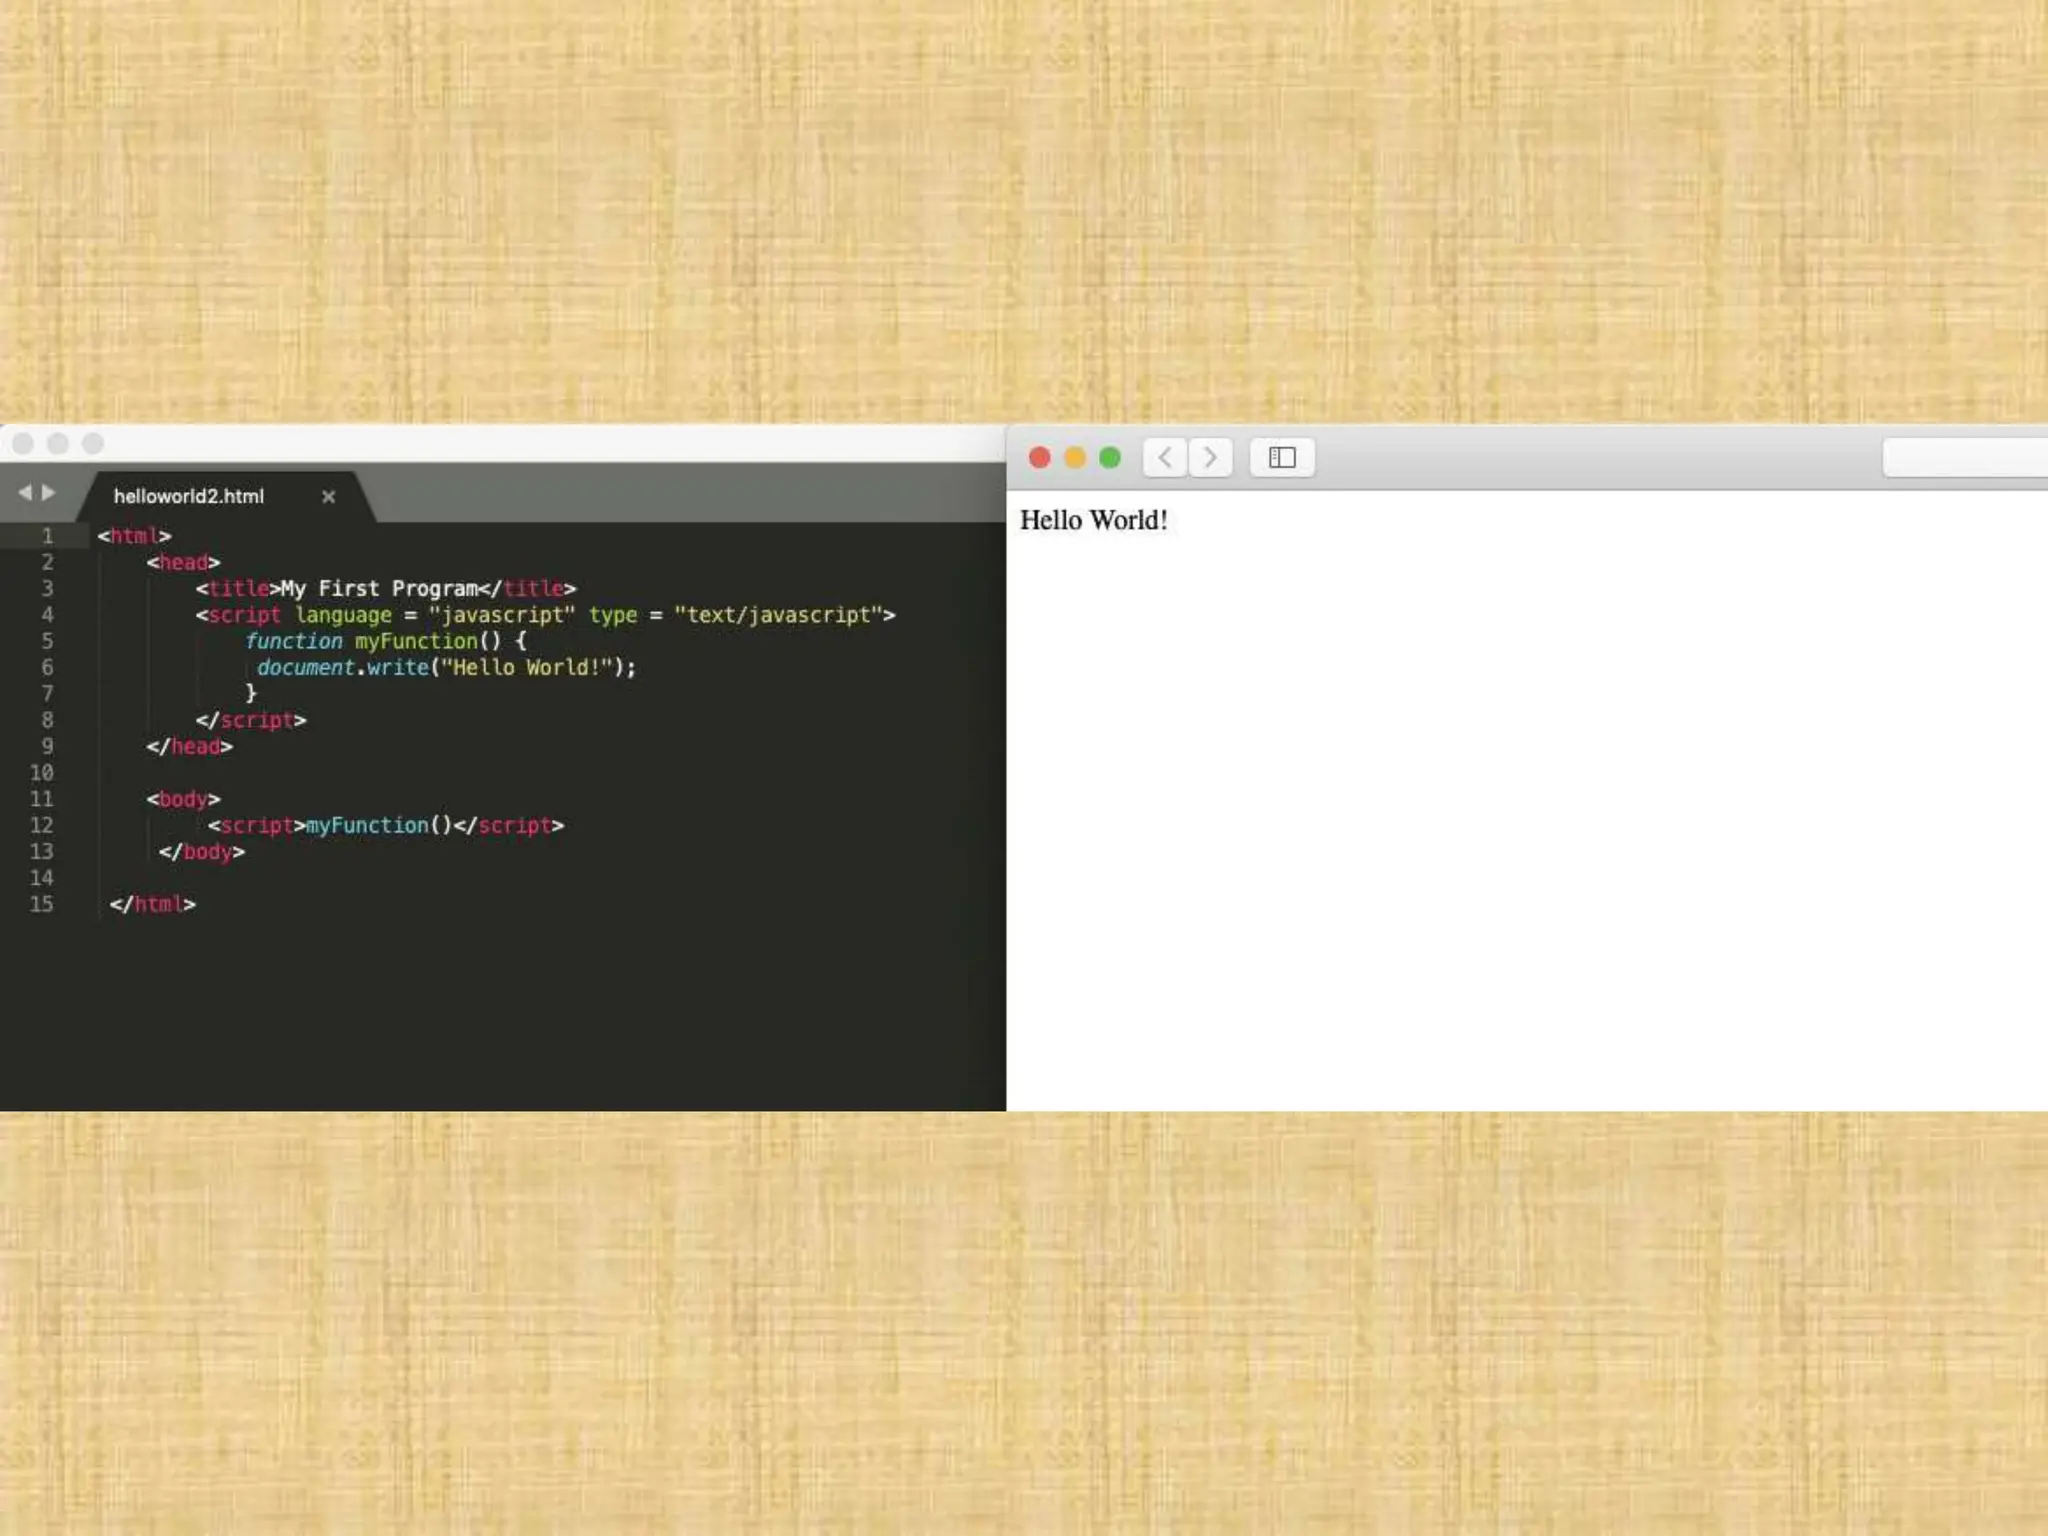
Task: Click the My First Program title text
Action: (379, 589)
